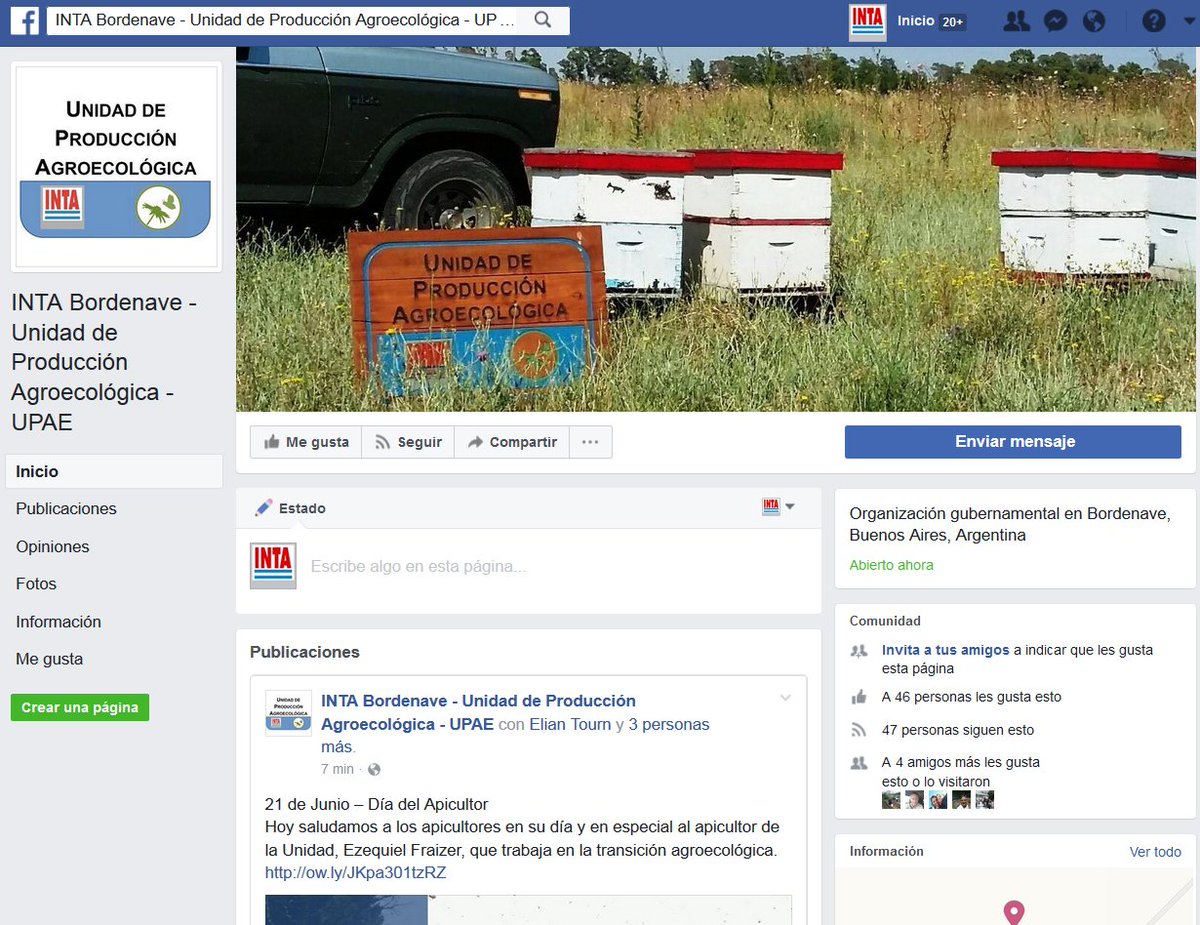Viewport: 1200px width, 925px height.
Task: Click the Estado tab label
Action: (302, 508)
